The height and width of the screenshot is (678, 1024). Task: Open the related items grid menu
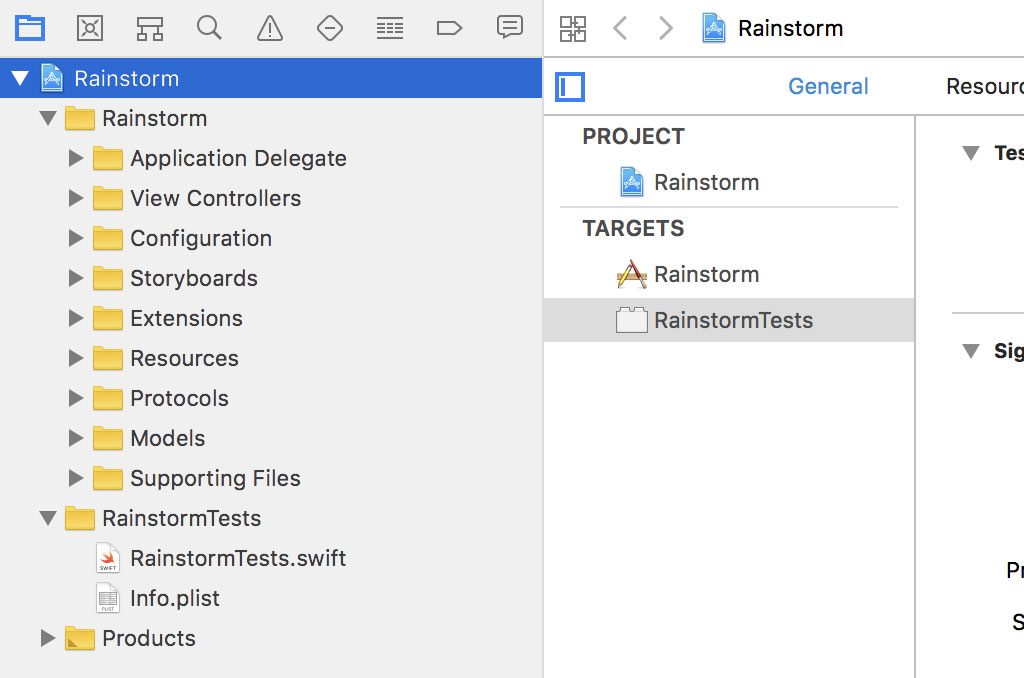point(573,28)
